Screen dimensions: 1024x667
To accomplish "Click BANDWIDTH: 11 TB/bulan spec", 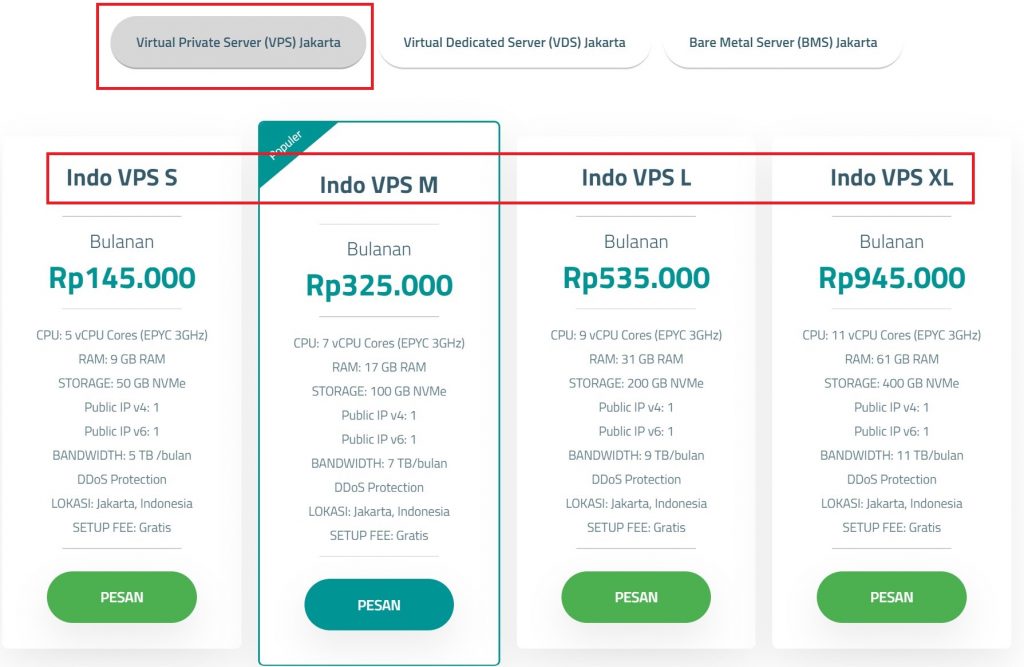I will point(891,455).
